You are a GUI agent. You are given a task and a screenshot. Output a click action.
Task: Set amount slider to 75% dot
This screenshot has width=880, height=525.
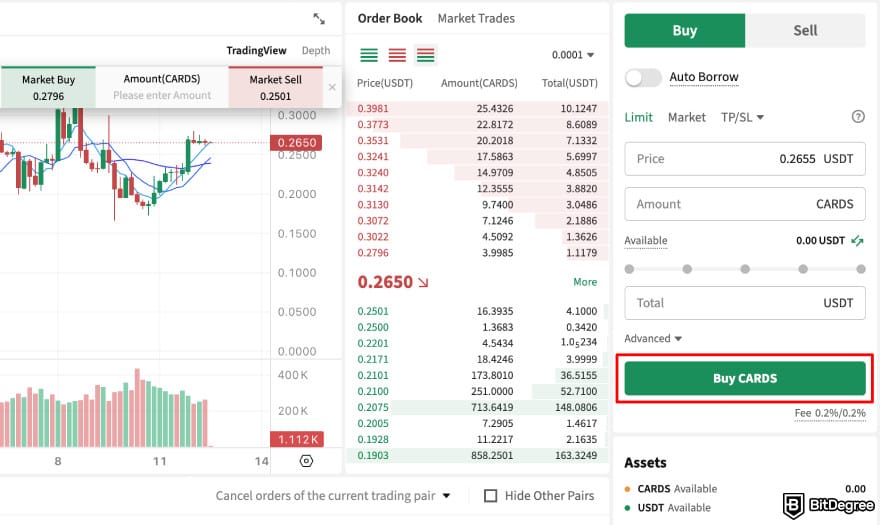pyautogui.click(x=803, y=269)
